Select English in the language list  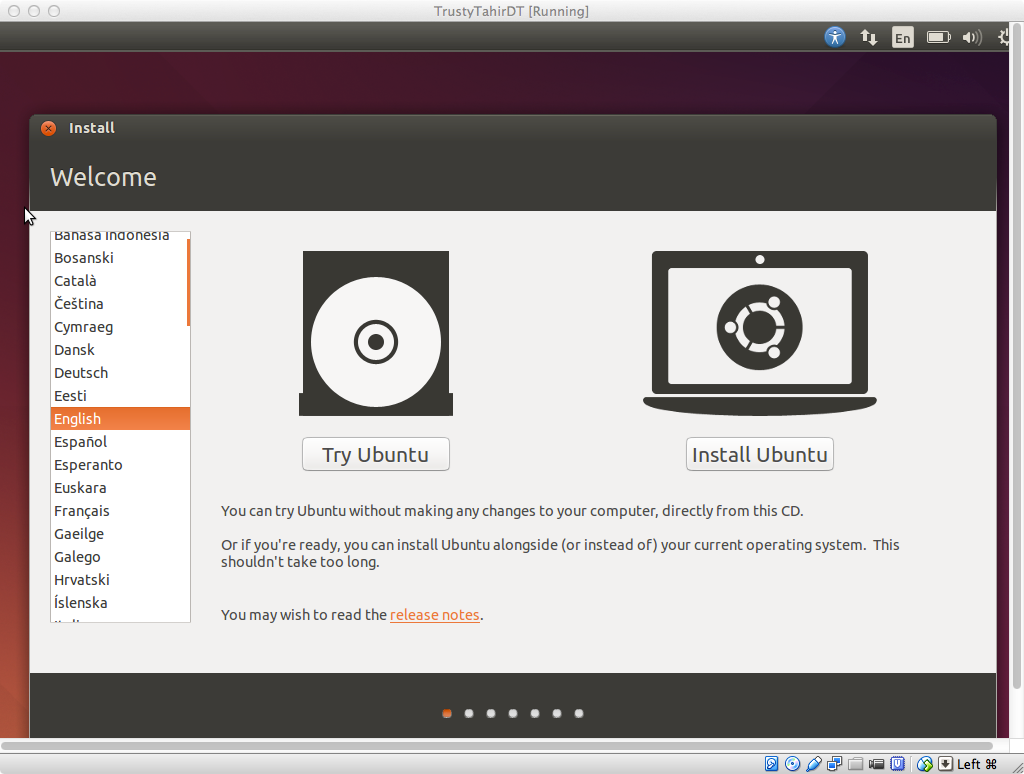pos(120,419)
